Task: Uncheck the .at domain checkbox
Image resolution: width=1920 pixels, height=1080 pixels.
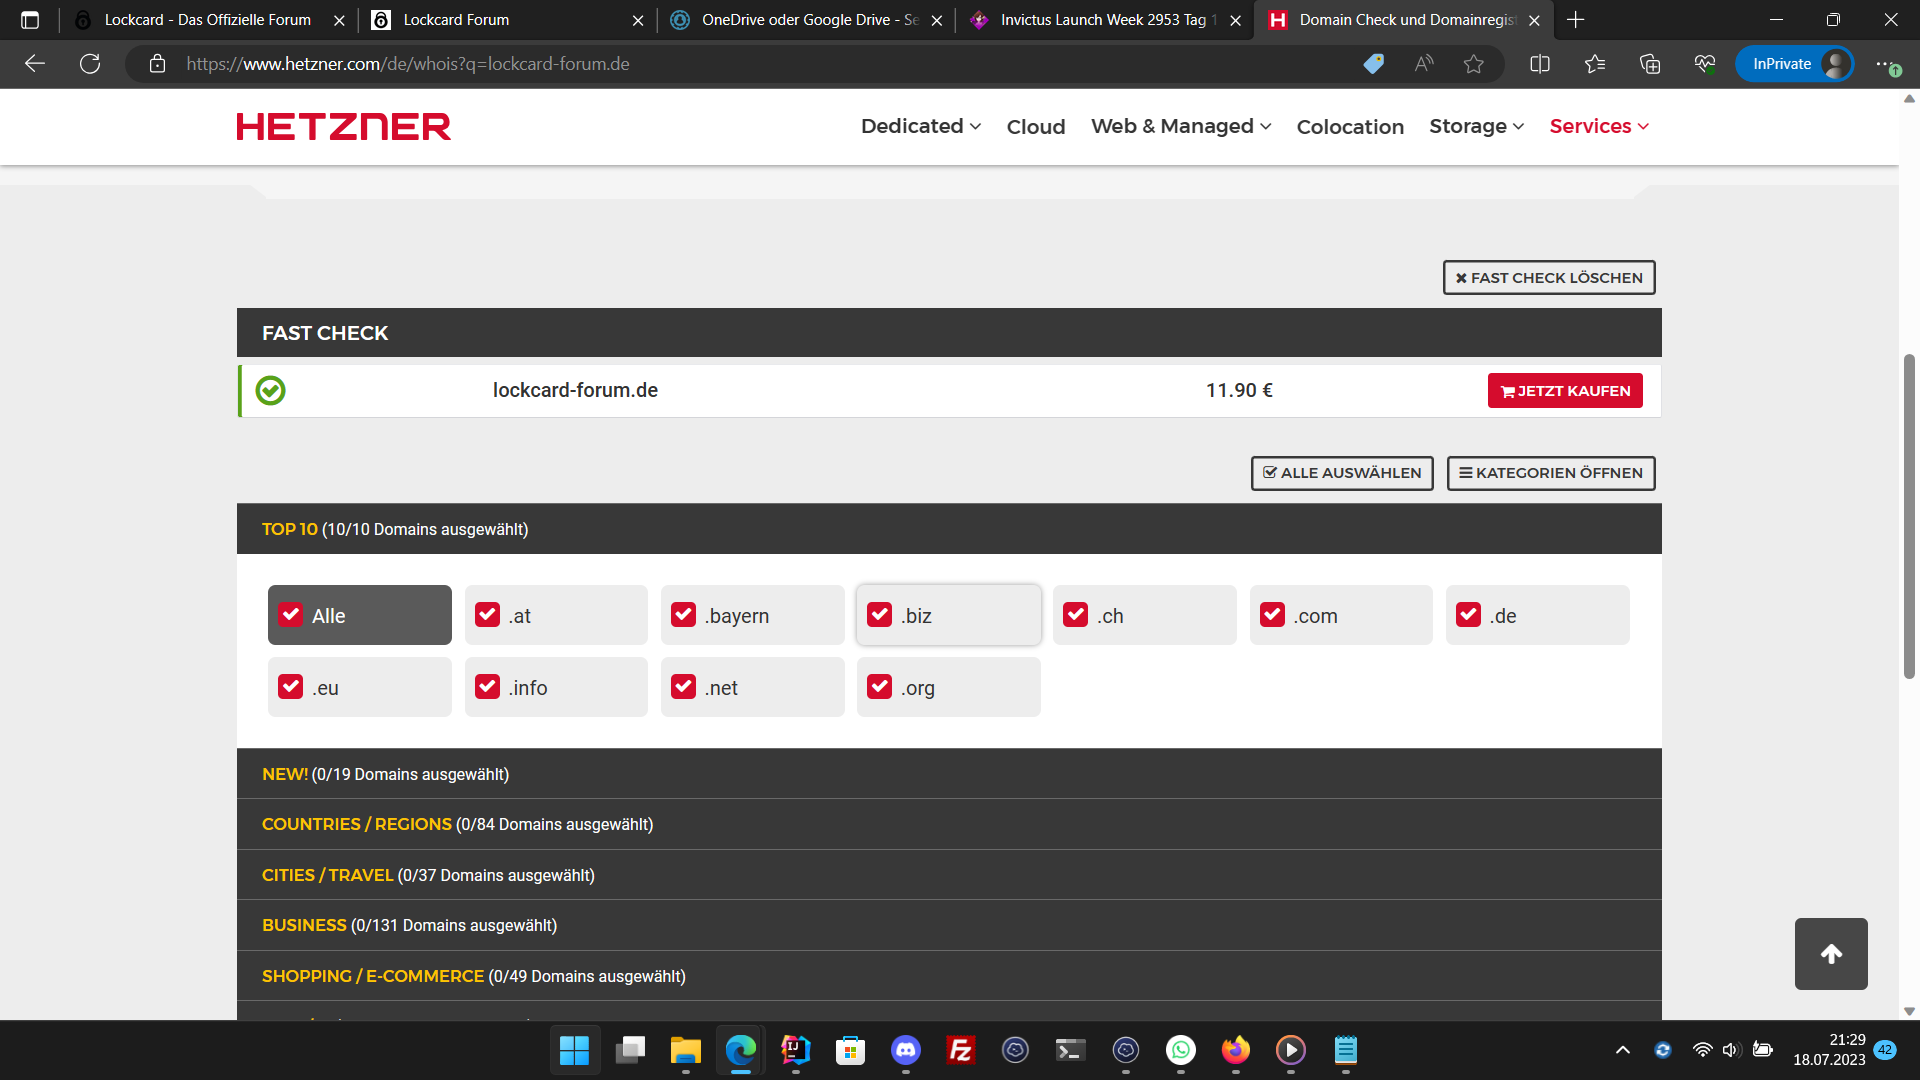Action: 487,615
